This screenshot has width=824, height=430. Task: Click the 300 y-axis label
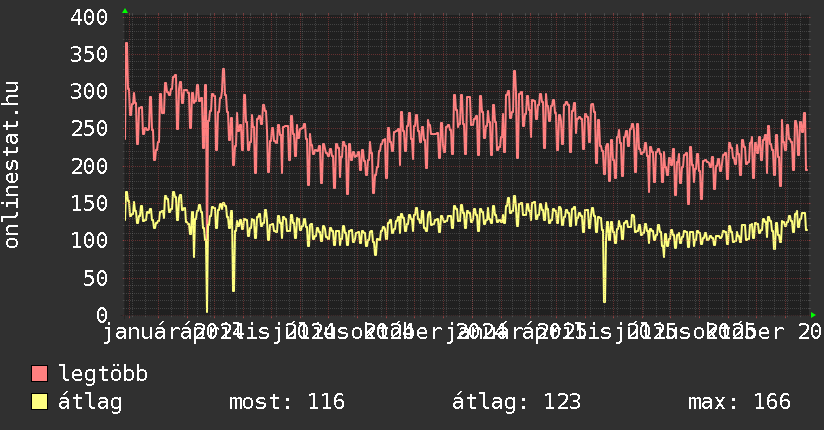tap(90, 91)
